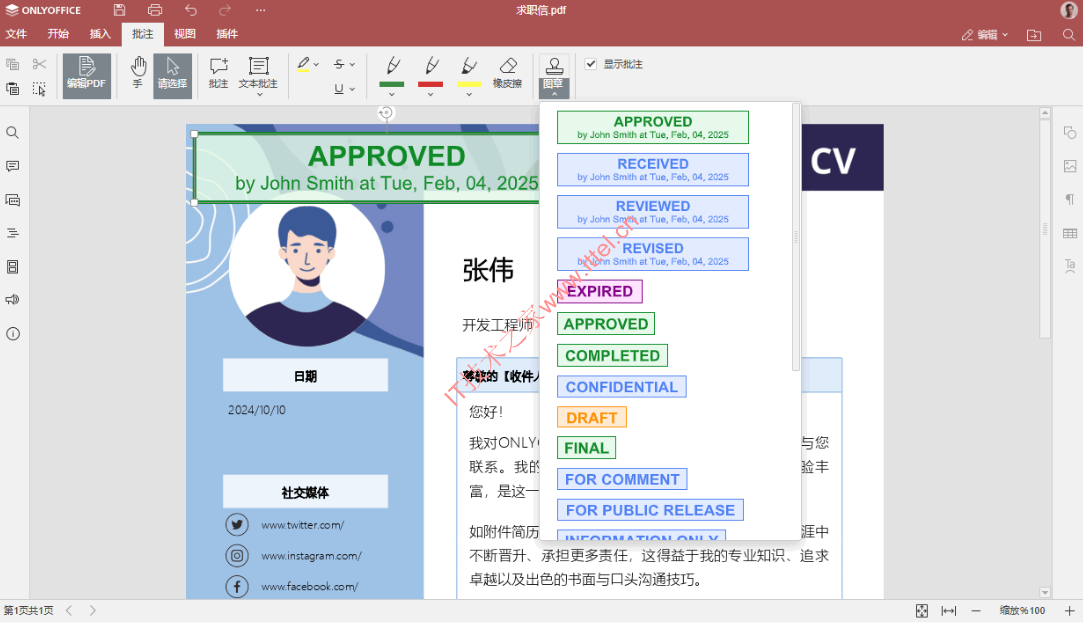Click the feedback megaphone icon
This screenshot has width=1083, height=623.
(12, 300)
